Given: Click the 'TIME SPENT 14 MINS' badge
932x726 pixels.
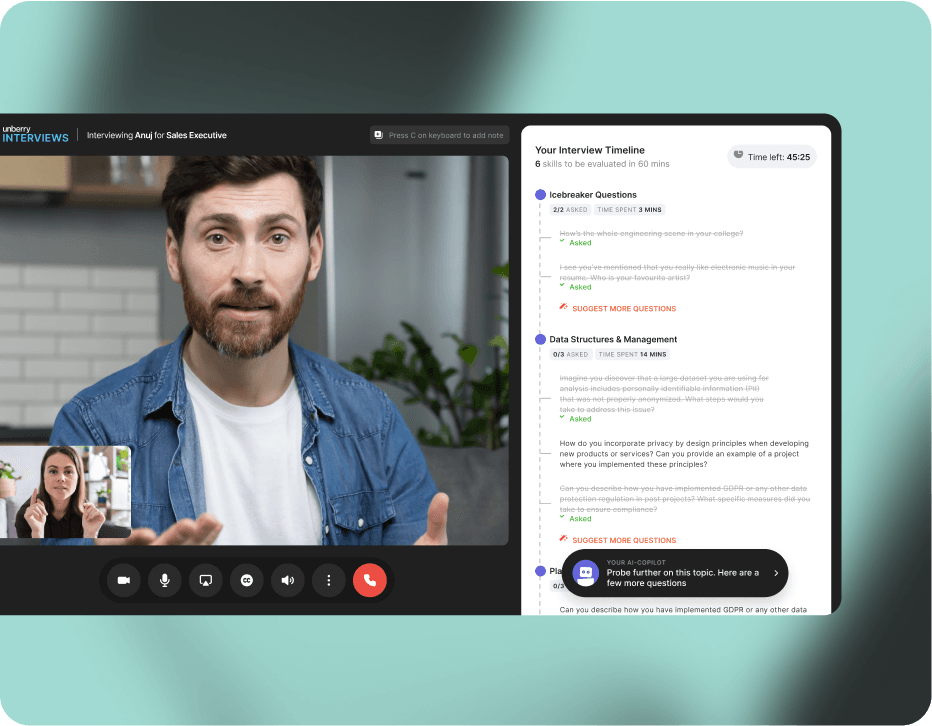Looking at the screenshot, I should point(632,355).
